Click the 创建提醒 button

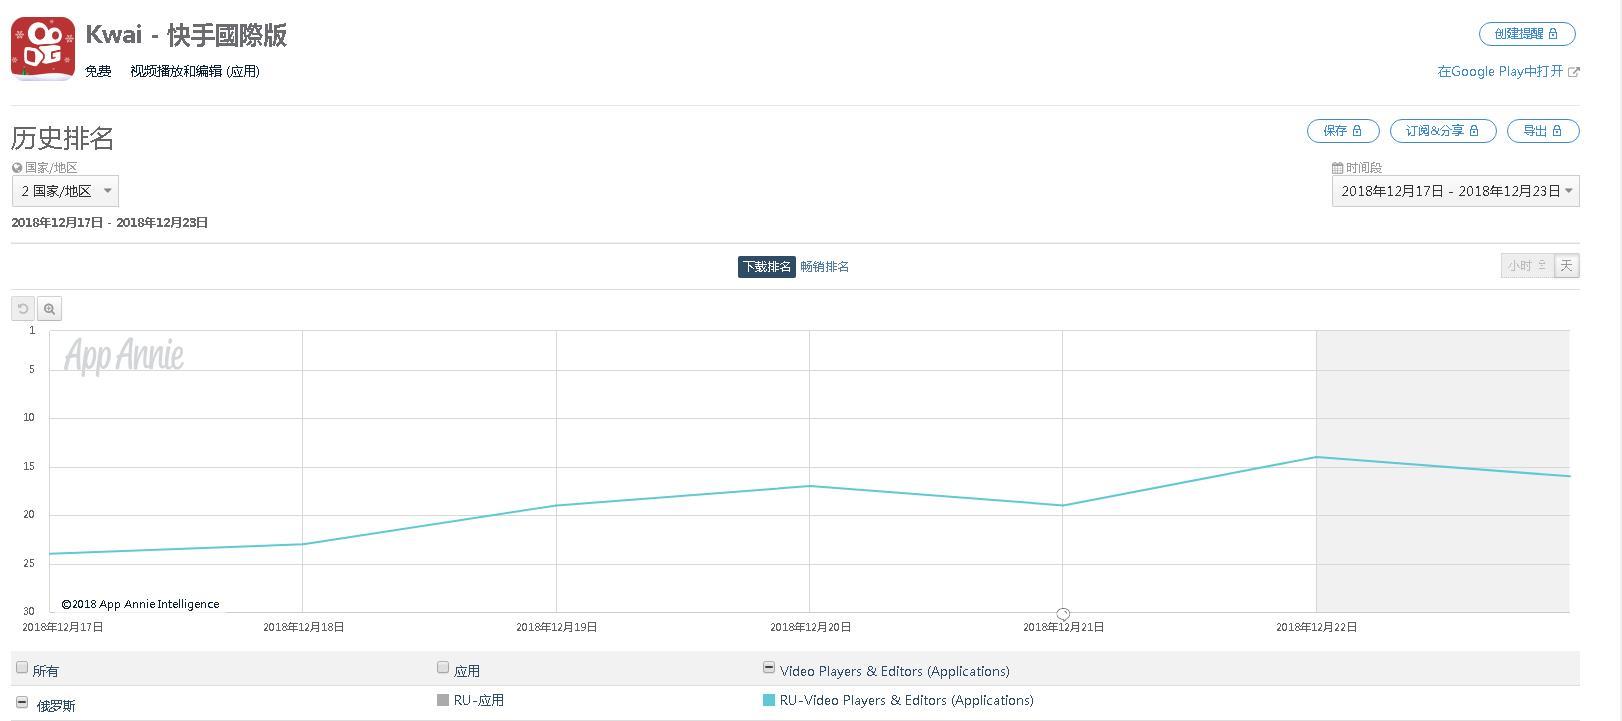[x=1527, y=34]
